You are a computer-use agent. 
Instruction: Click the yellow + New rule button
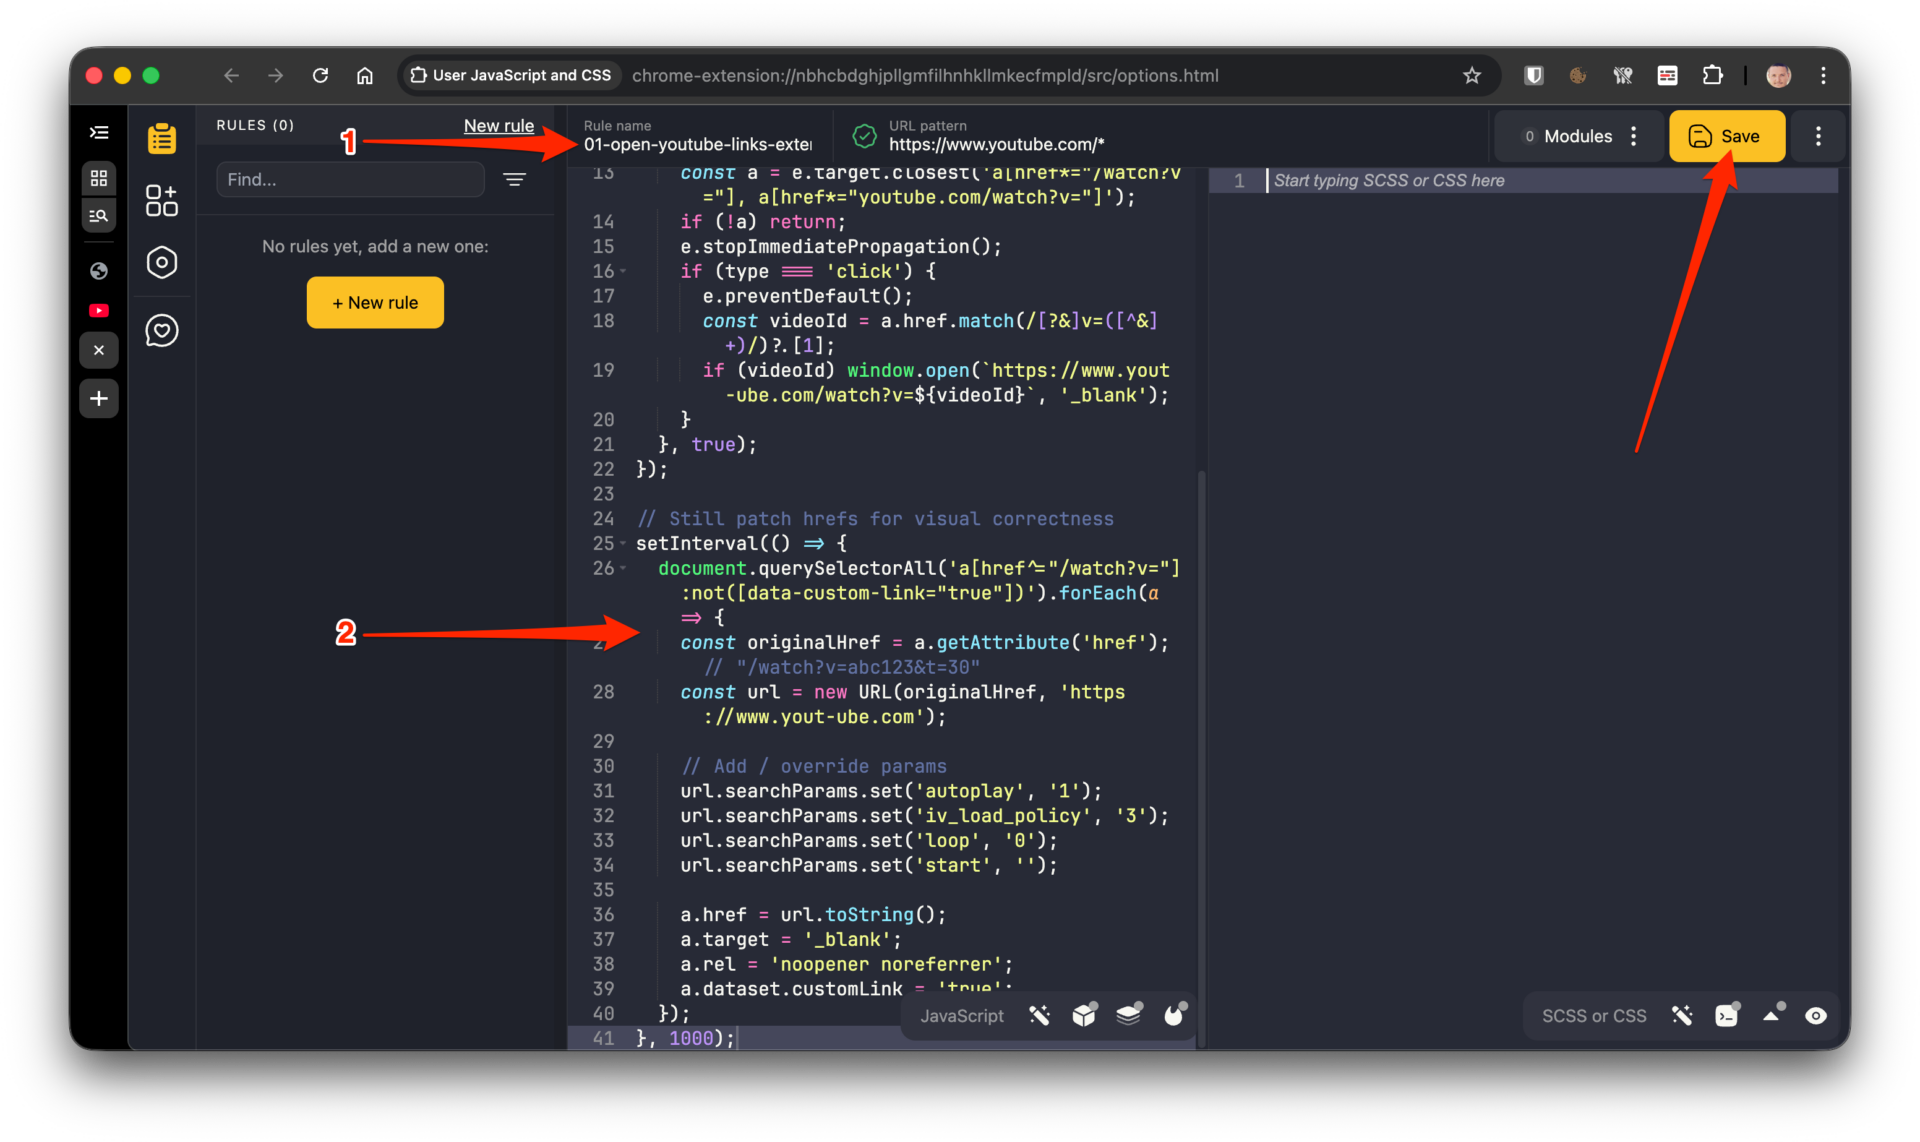pos(375,303)
